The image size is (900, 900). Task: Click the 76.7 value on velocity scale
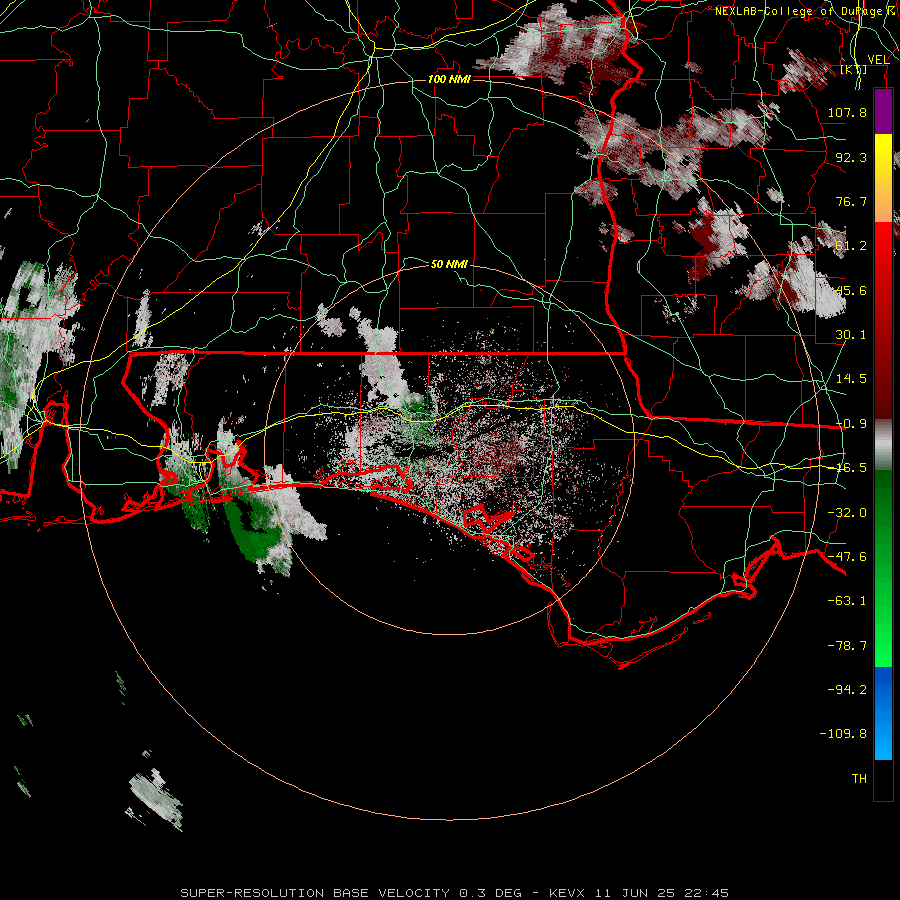(x=851, y=201)
